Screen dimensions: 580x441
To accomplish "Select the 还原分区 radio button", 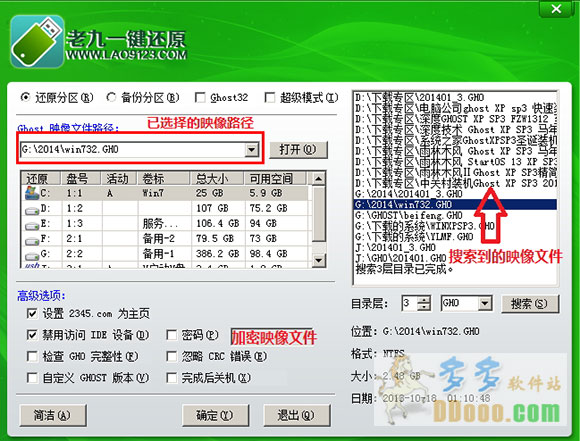I will [26, 97].
